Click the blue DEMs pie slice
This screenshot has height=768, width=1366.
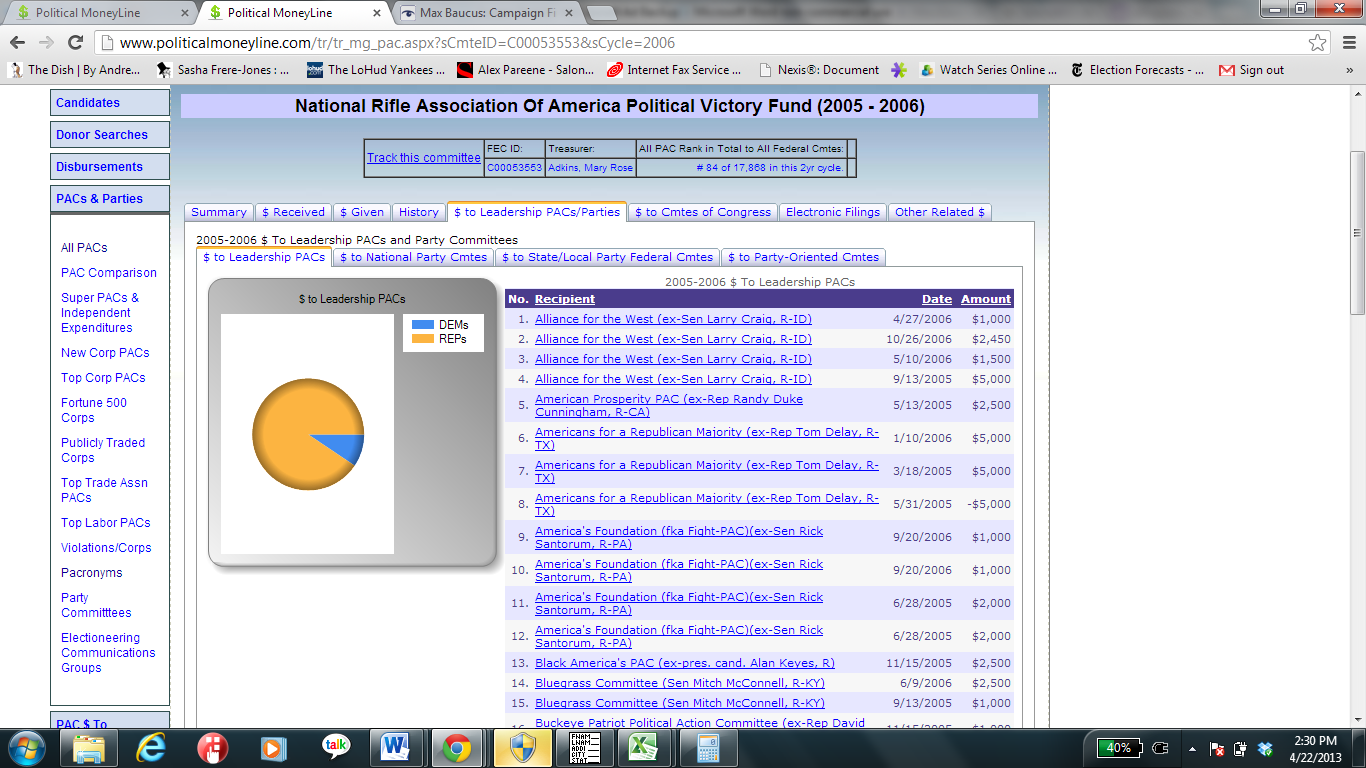(x=342, y=447)
